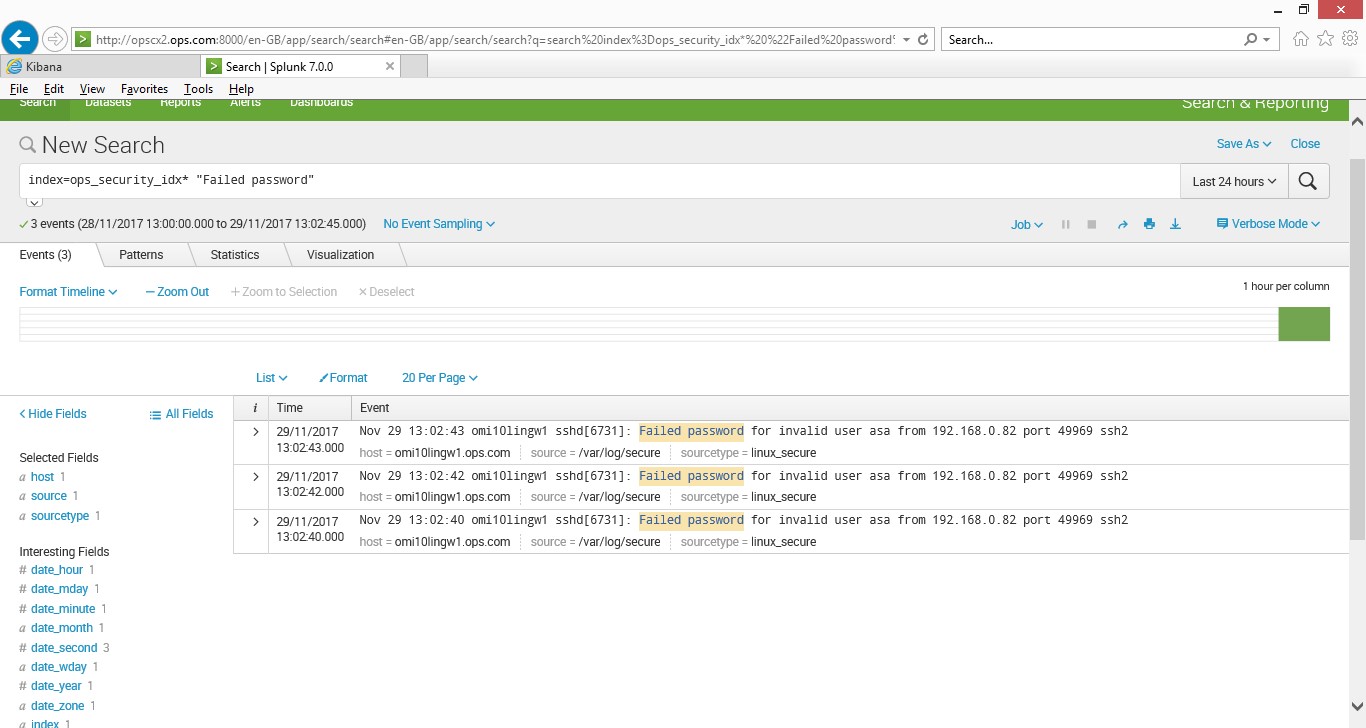Print the search results
This screenshot has width=1366, height=728.
(x=1149, y=224)
